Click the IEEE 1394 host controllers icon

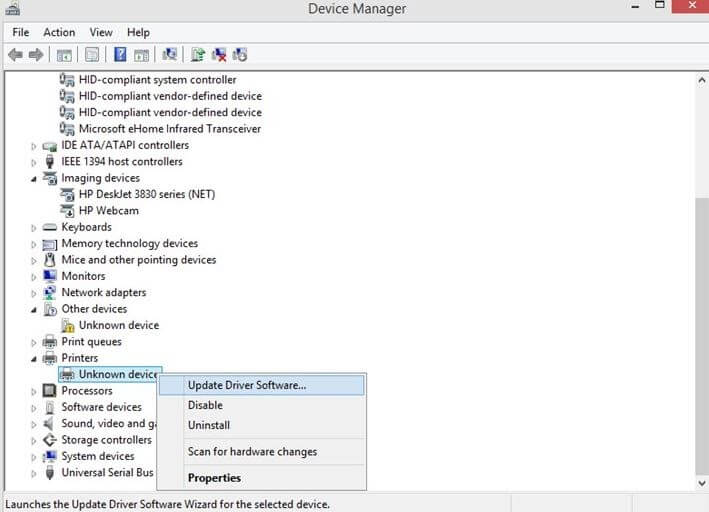[x=50, y=161]
